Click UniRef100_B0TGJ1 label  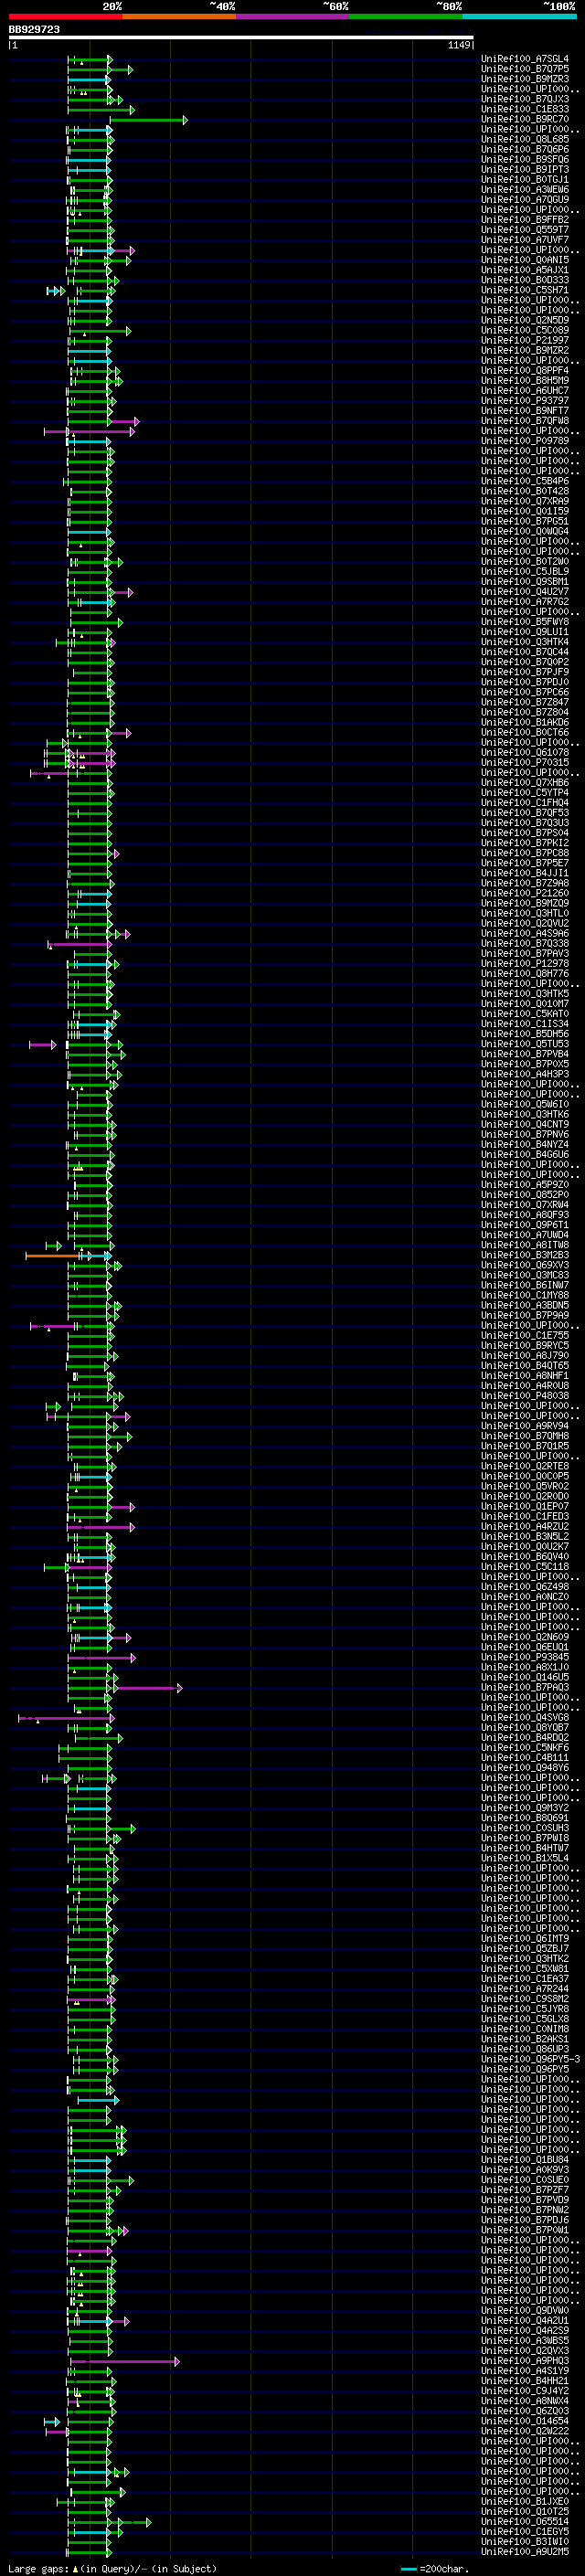(525, 180)
